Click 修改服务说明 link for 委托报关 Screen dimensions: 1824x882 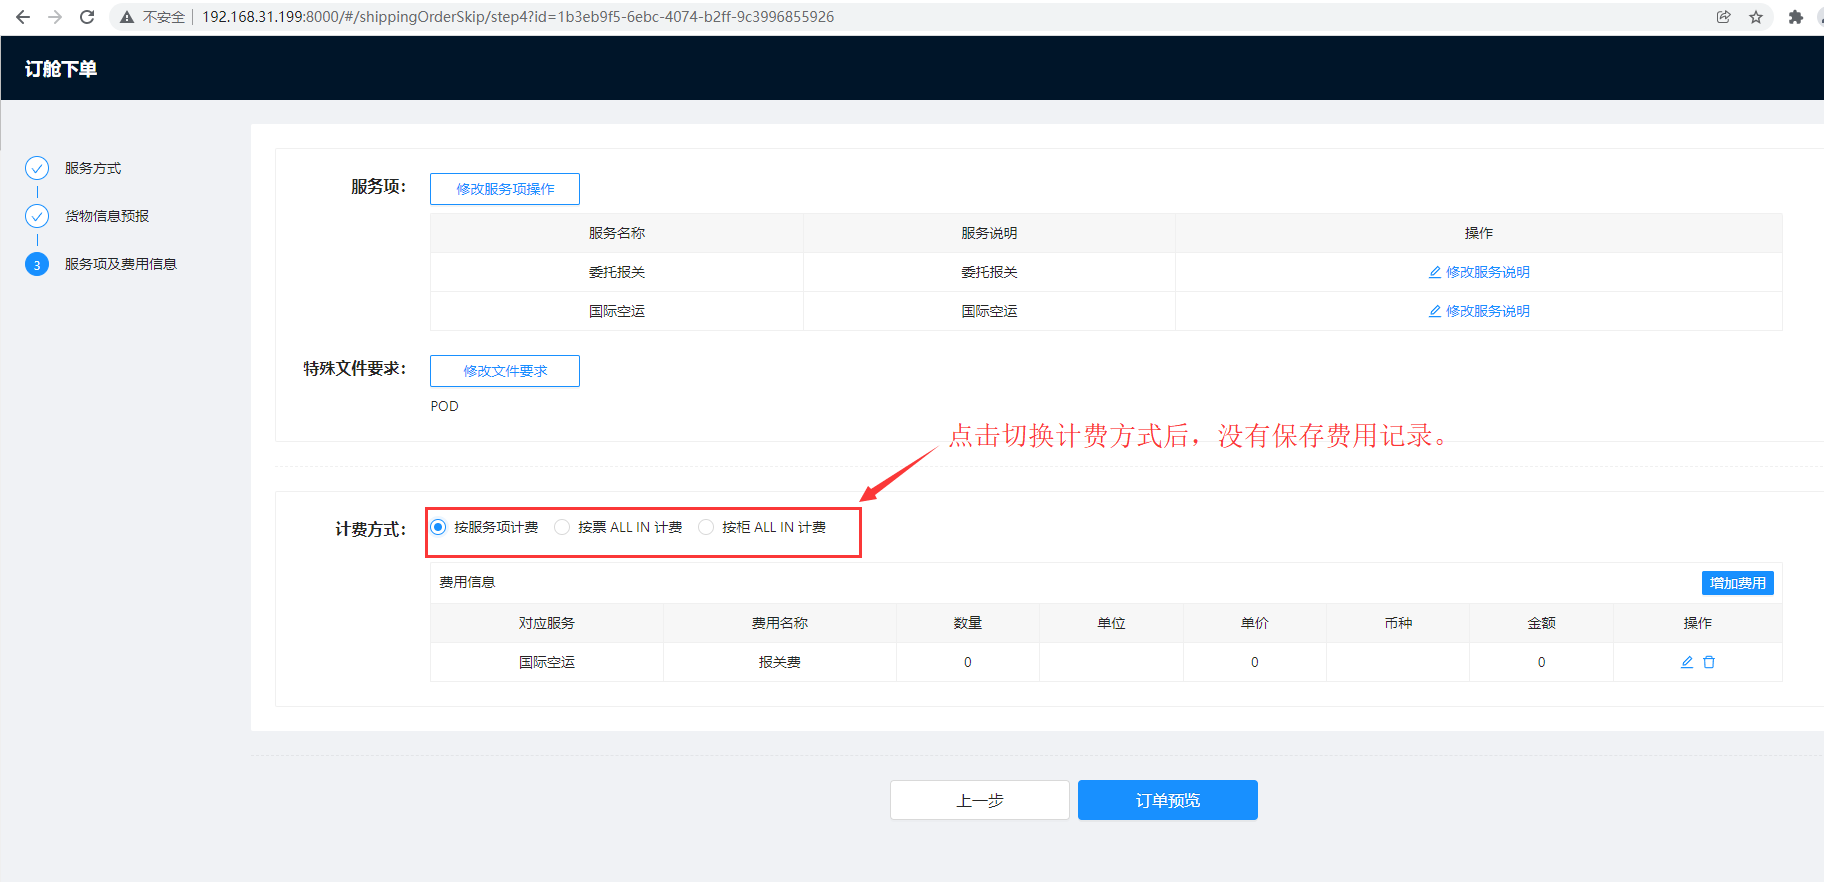tap(1479, 272)
